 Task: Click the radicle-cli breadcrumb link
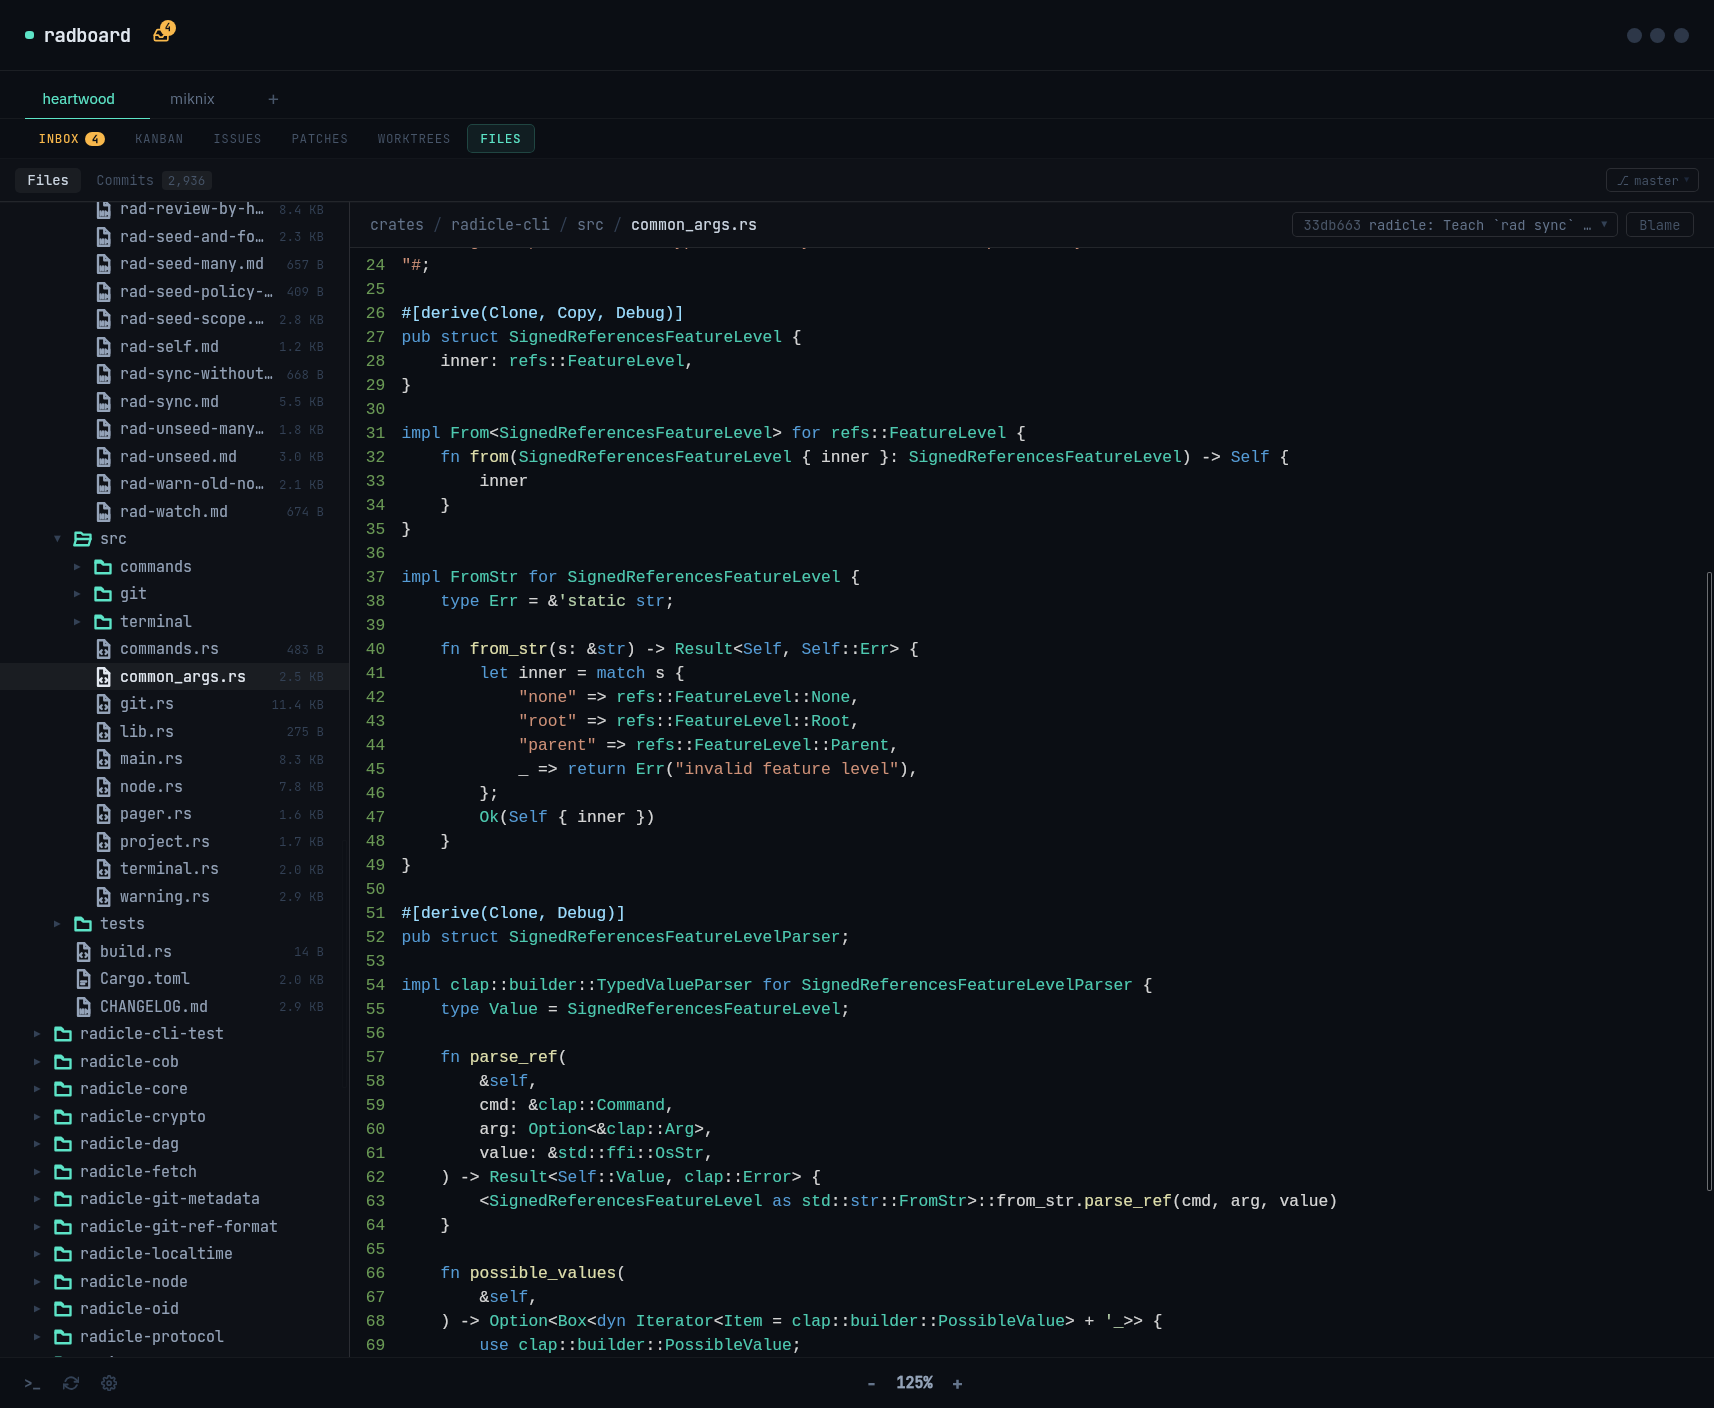(500, 225)
